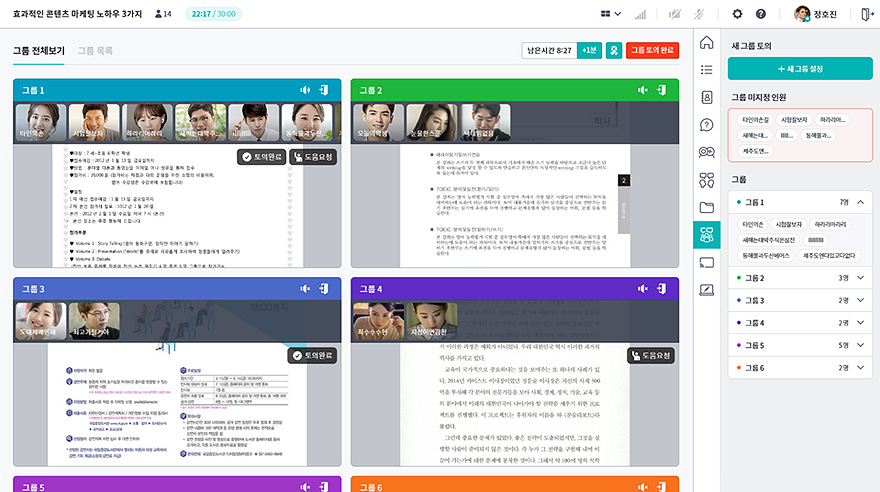Click the 그룹 토의 완료 button
The width and height of the screenshot is (880, 492).
652,50
